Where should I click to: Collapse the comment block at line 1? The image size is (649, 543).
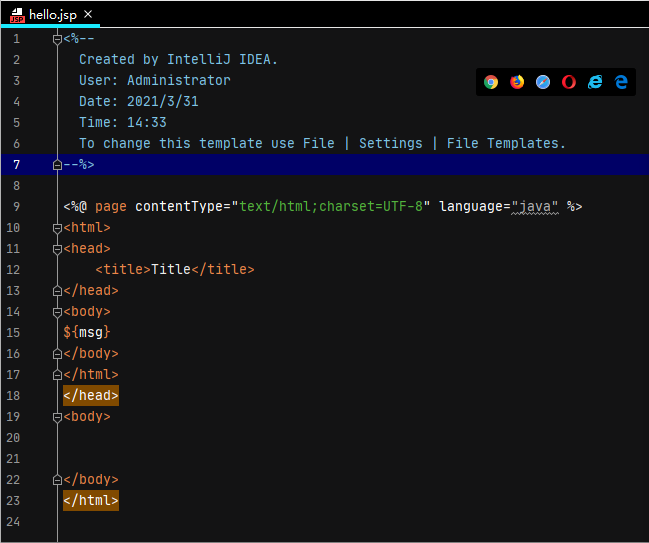(58, 39)
